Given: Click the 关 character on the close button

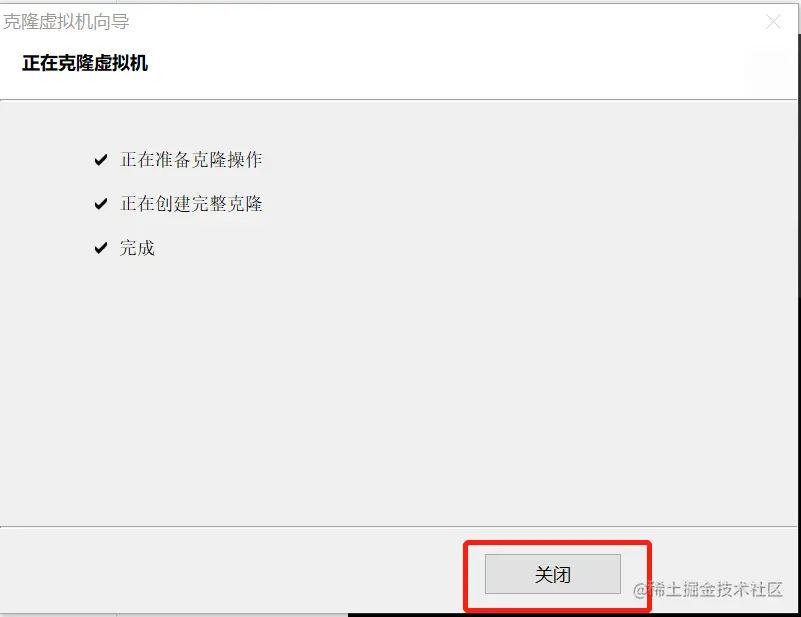Looking at the screenshot, I should point(544,575).
